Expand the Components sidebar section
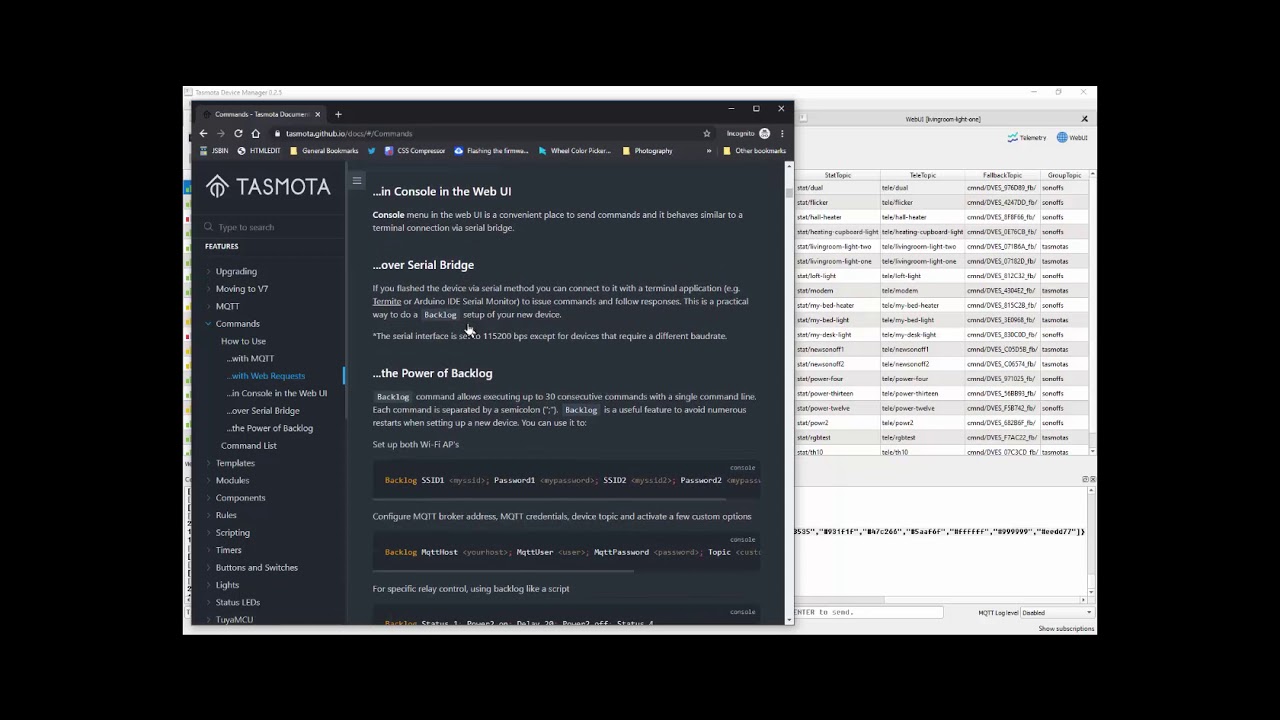Viewport: 1280px width, 720px height. (x=240, y=498)
